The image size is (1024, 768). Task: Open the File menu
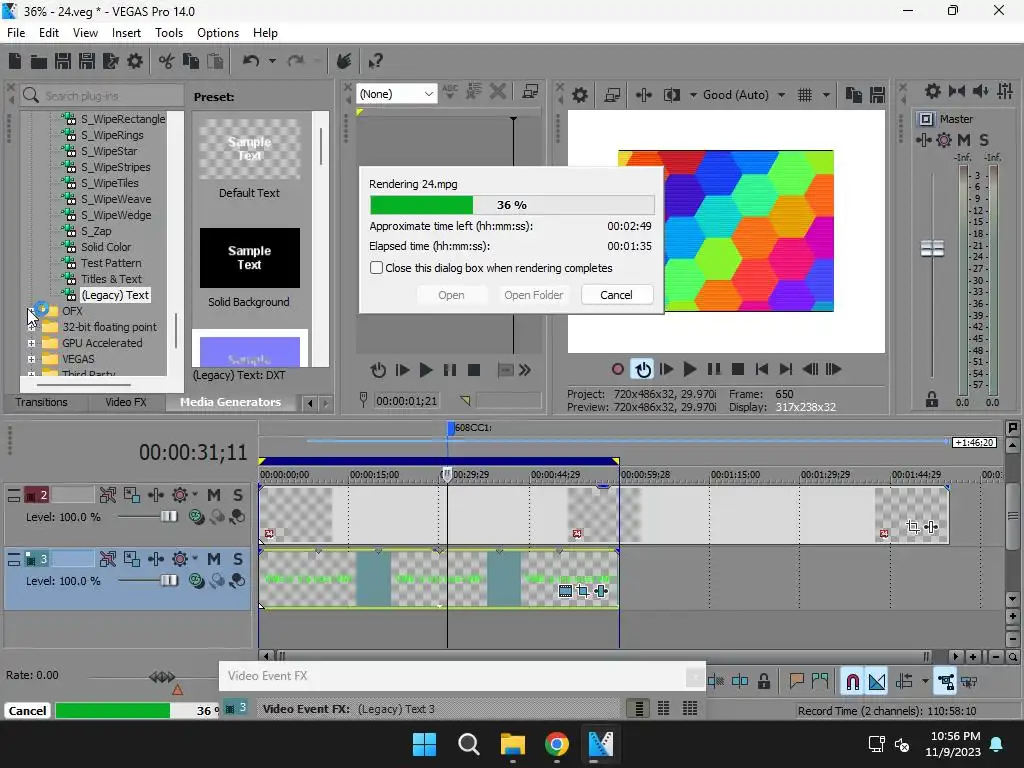tap(16, 33)
